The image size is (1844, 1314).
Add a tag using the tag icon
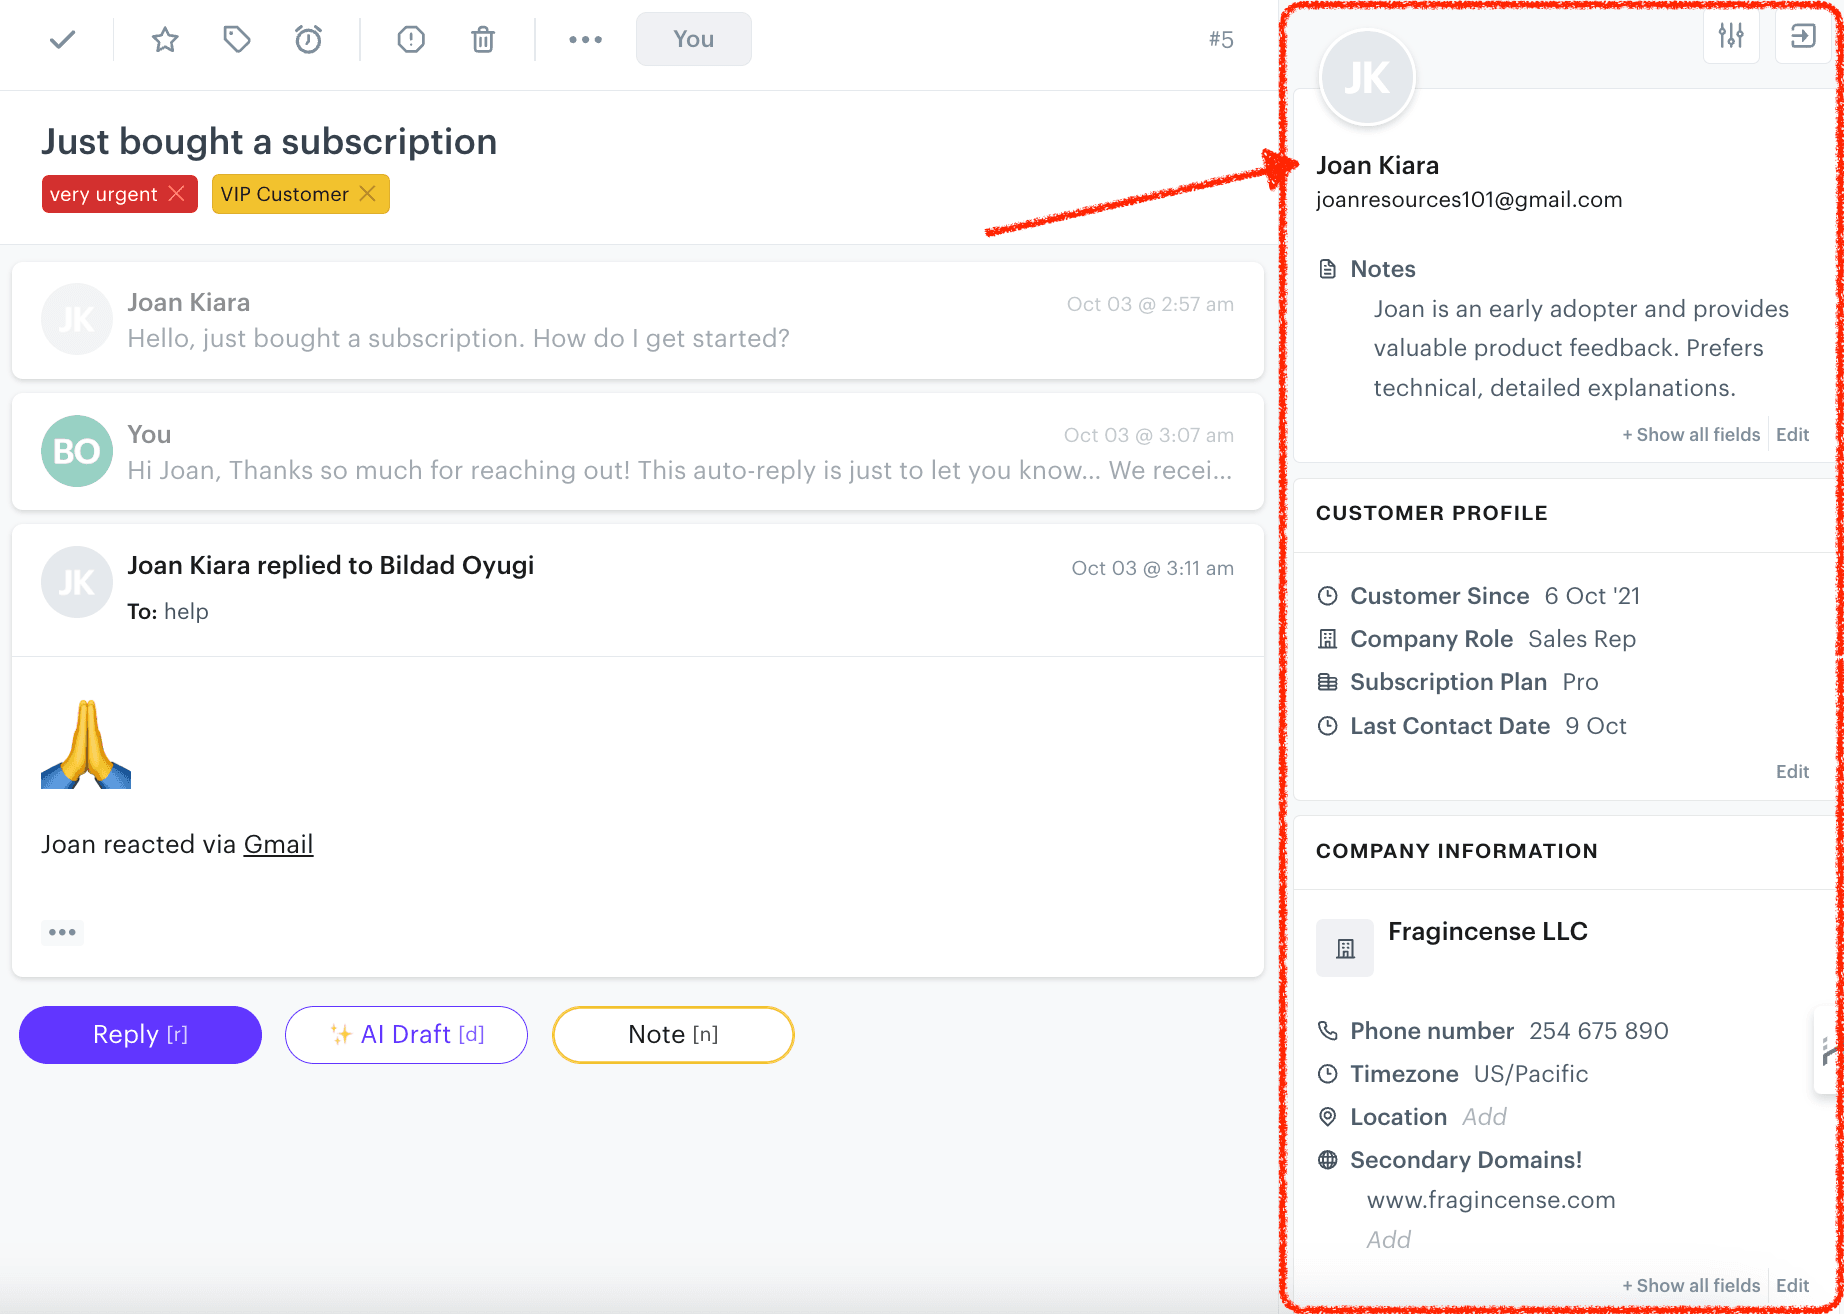point(236,39)
